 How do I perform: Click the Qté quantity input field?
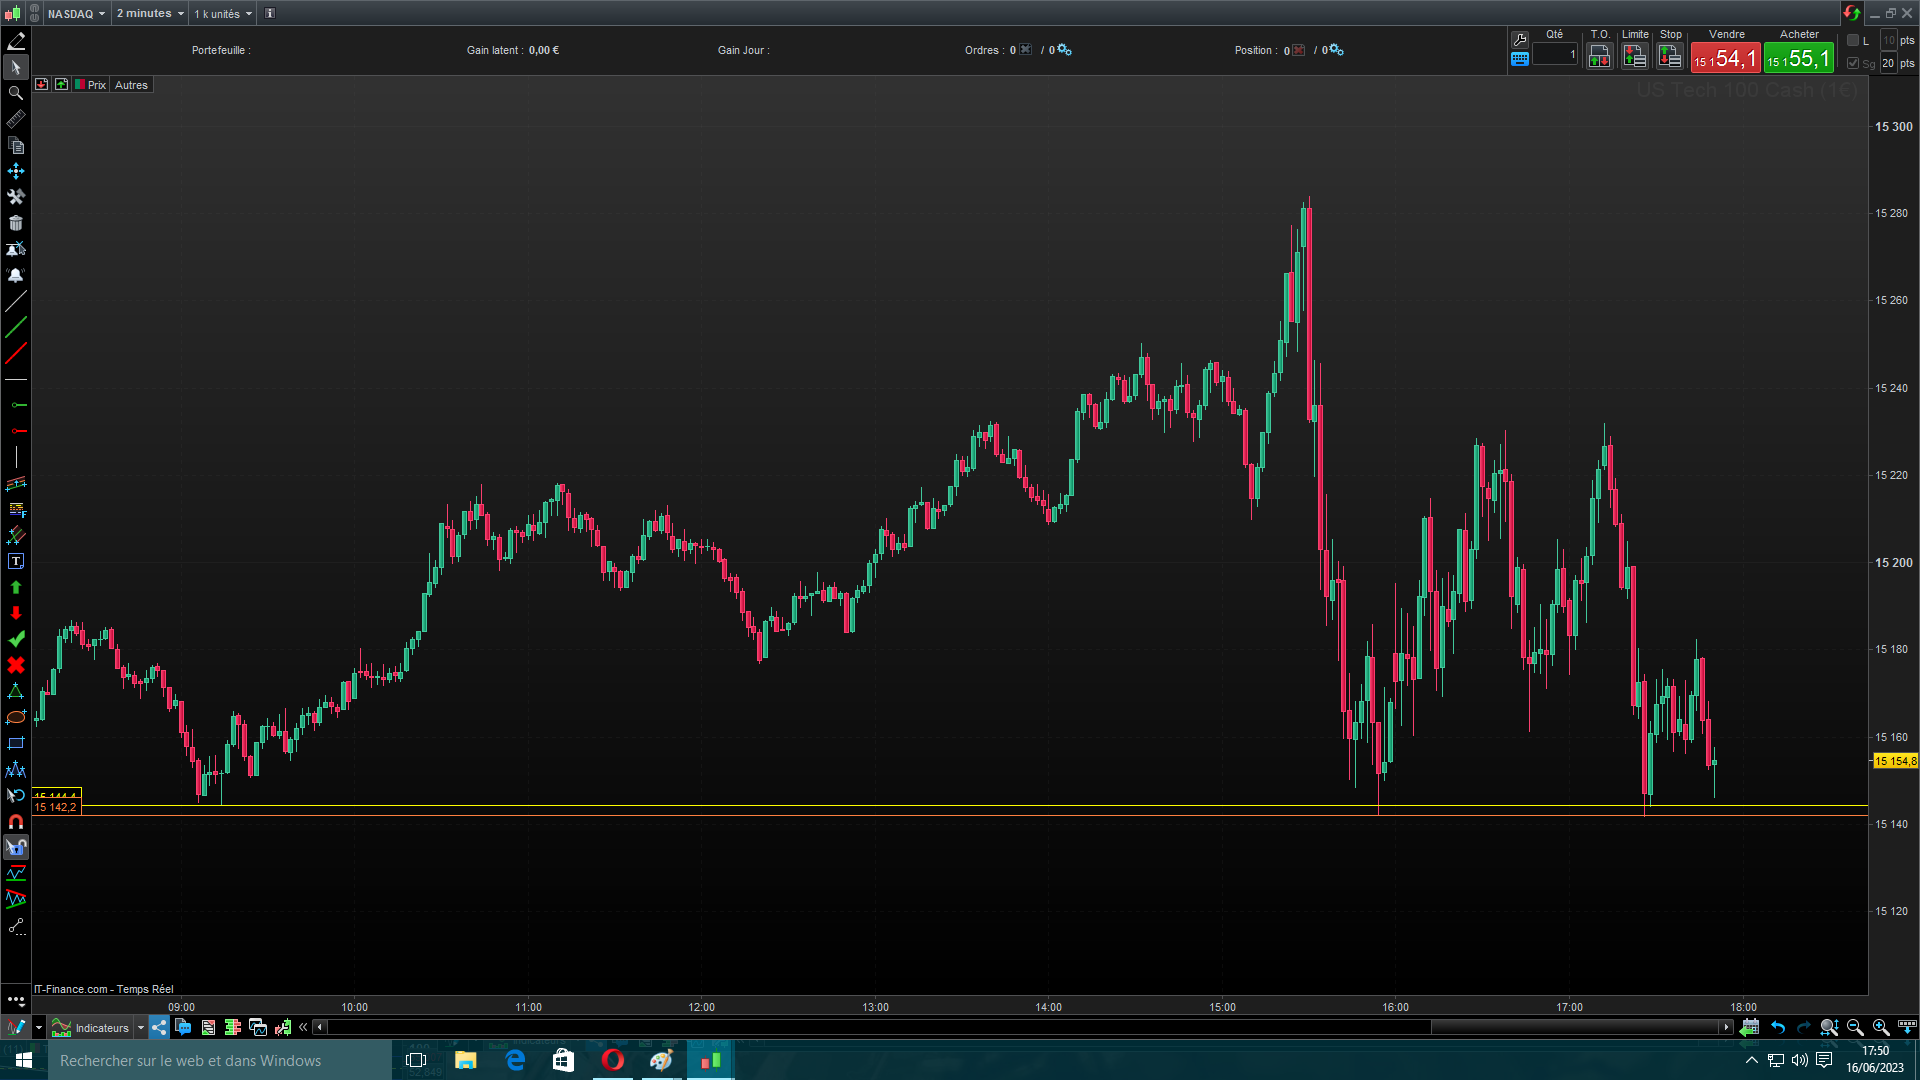tap(1554, 55)
